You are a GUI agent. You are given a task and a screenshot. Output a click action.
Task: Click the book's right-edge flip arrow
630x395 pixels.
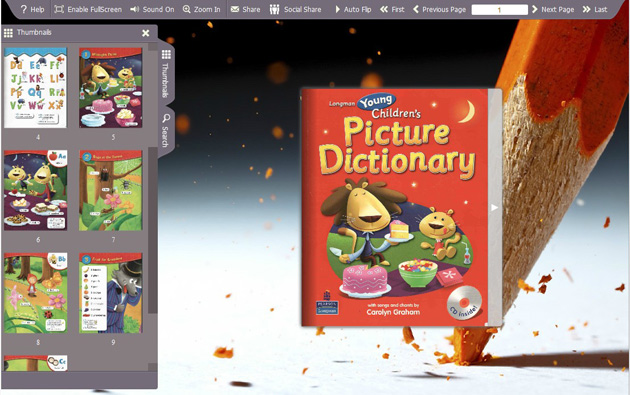[495, 207]
